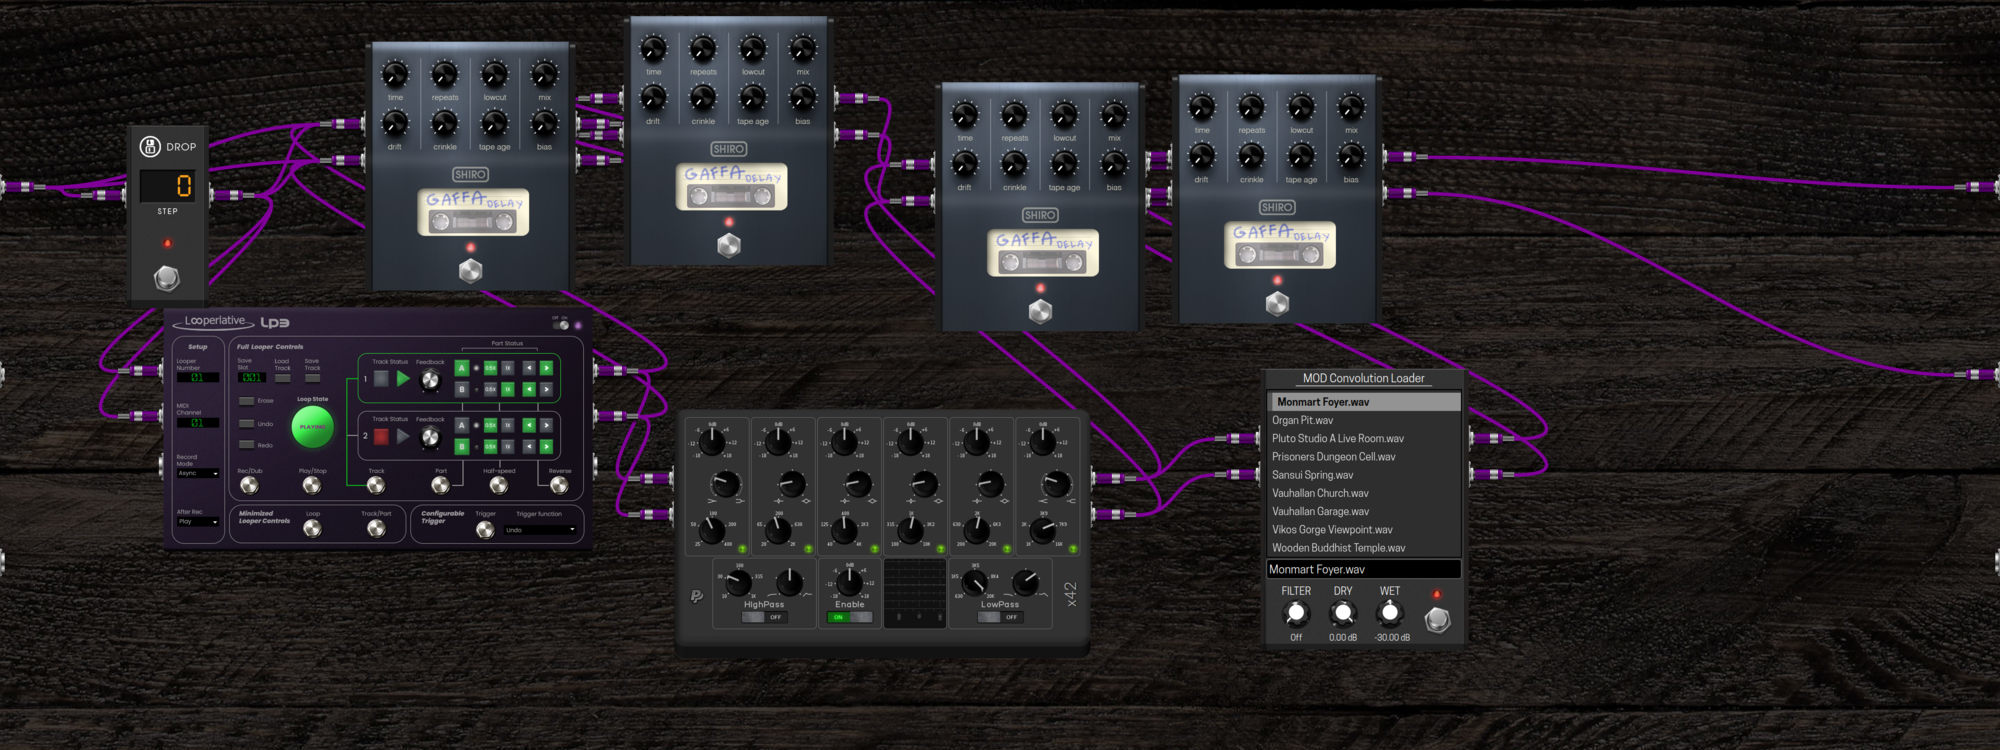2000x750 pixels.
Task: Toggle the DROP pedal footswitch
Action: click(167, 277)
